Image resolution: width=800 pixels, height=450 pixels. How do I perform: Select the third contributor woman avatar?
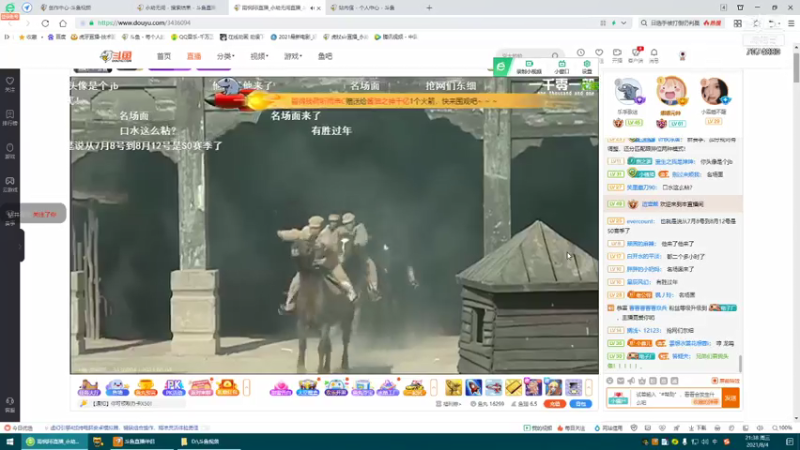coord(714,92)
